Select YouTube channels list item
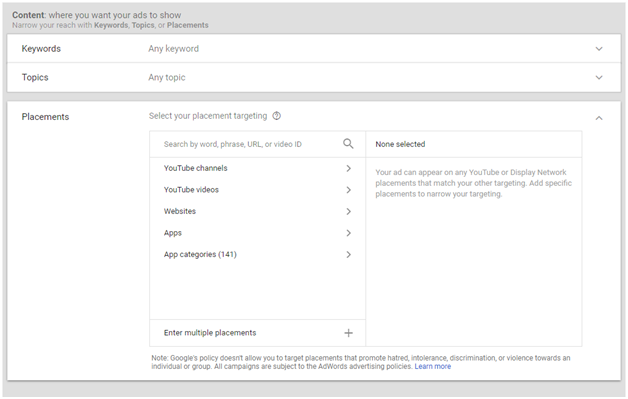 258,168
